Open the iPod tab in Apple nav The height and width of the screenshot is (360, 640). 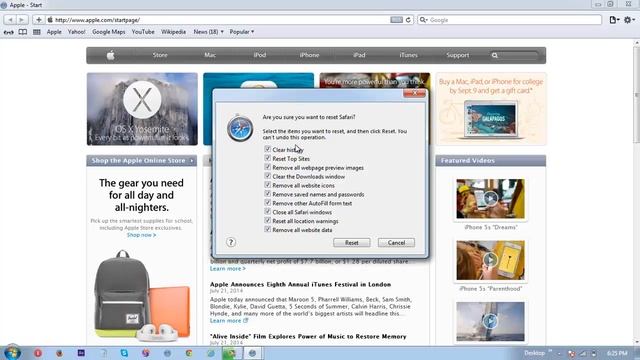[260, 55]
